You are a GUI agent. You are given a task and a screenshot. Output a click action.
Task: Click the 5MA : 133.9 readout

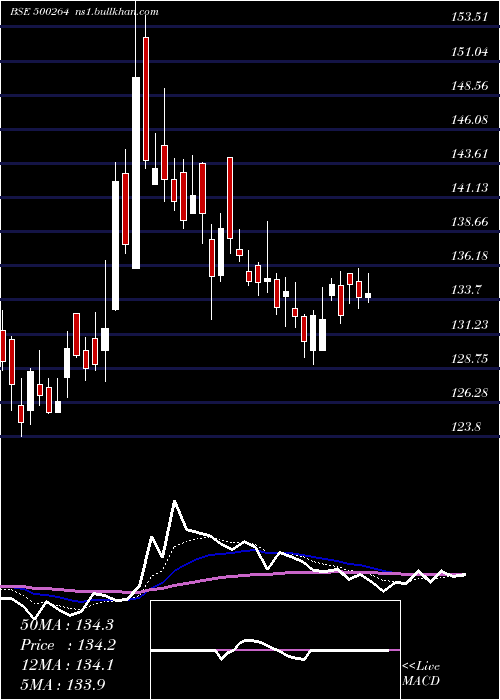click(x=63, y=684)
